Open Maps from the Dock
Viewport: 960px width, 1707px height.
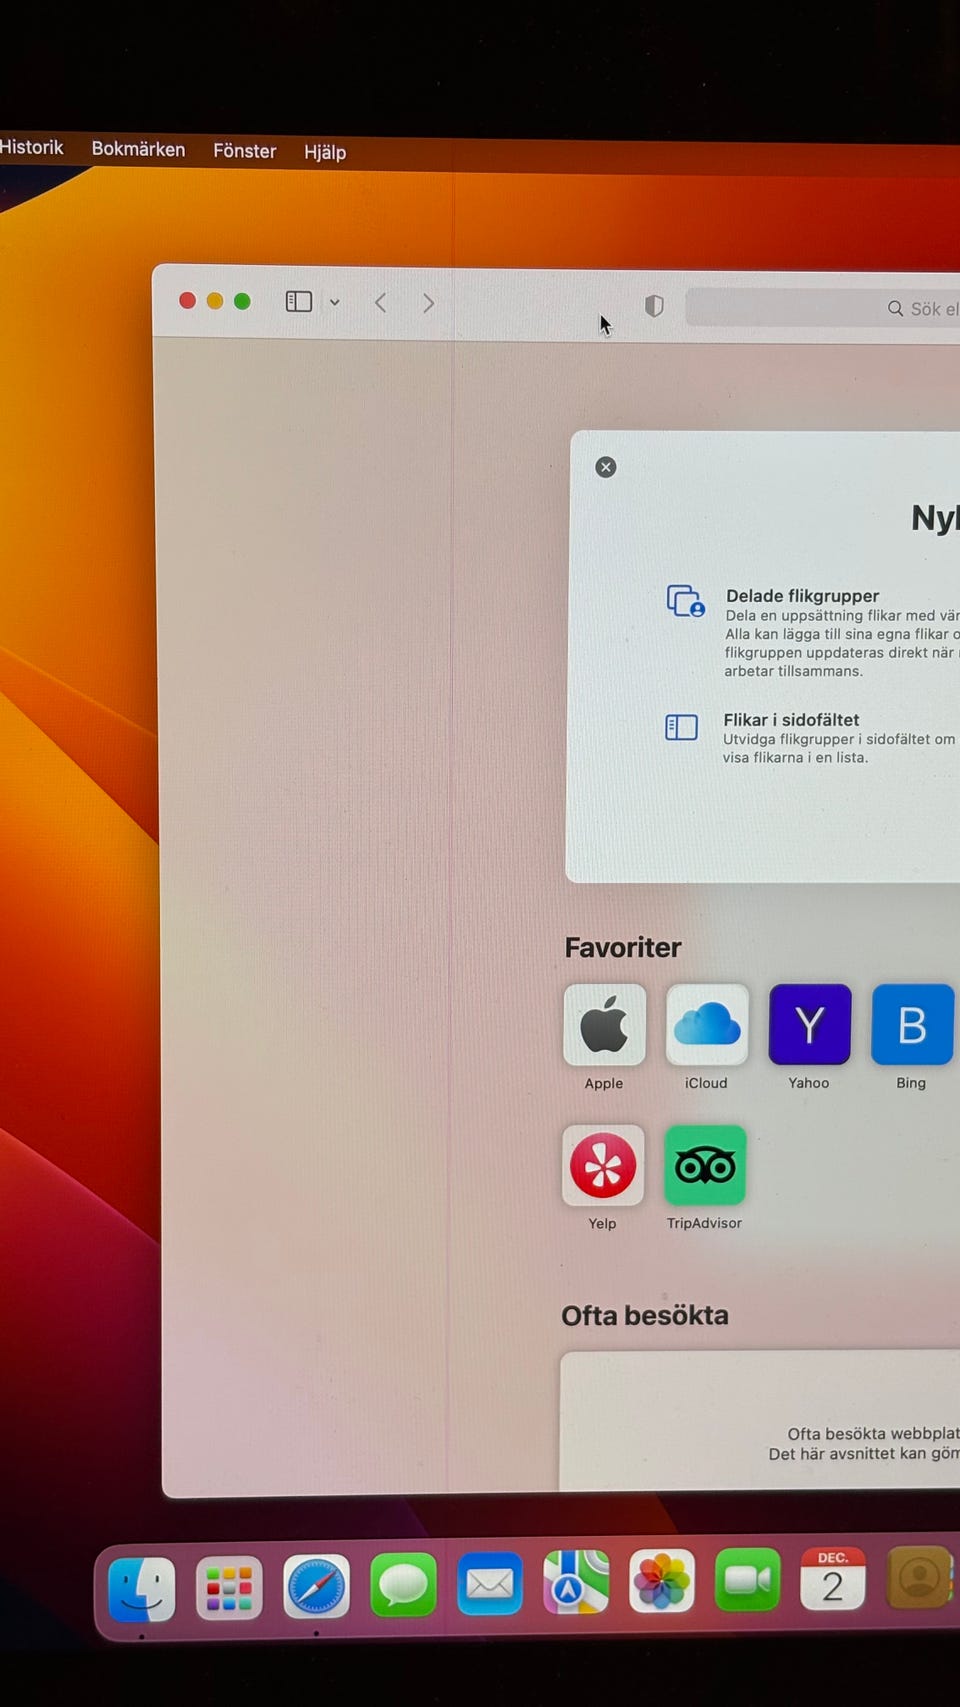[x=576, y=1583]
